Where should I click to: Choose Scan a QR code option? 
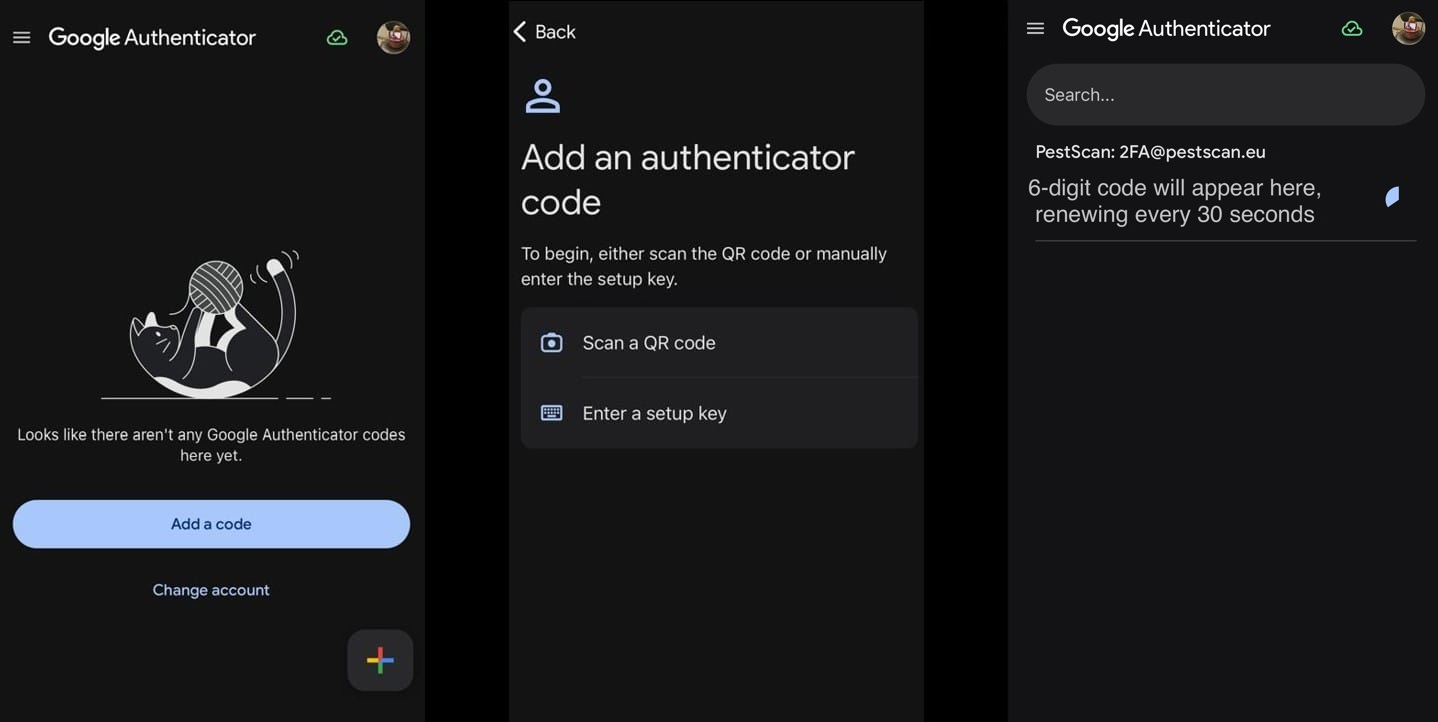(x=719, y=343)
